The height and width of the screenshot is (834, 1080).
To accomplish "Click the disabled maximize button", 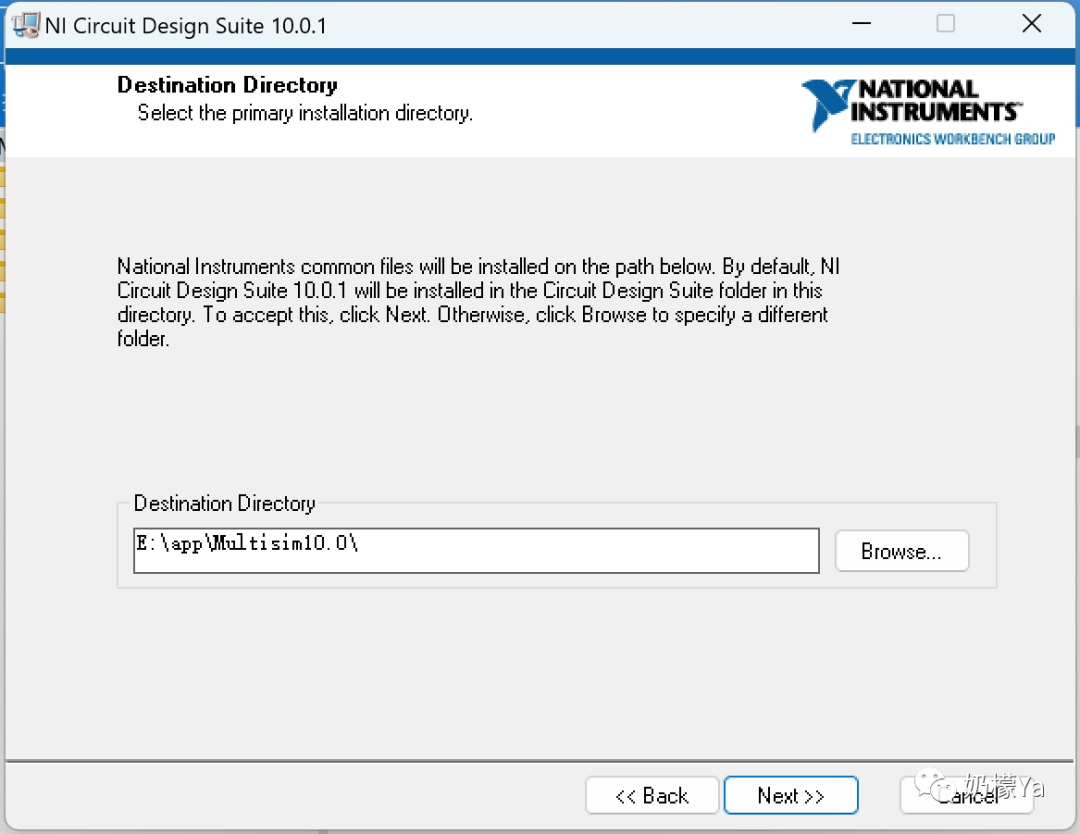I will [946, 24].
